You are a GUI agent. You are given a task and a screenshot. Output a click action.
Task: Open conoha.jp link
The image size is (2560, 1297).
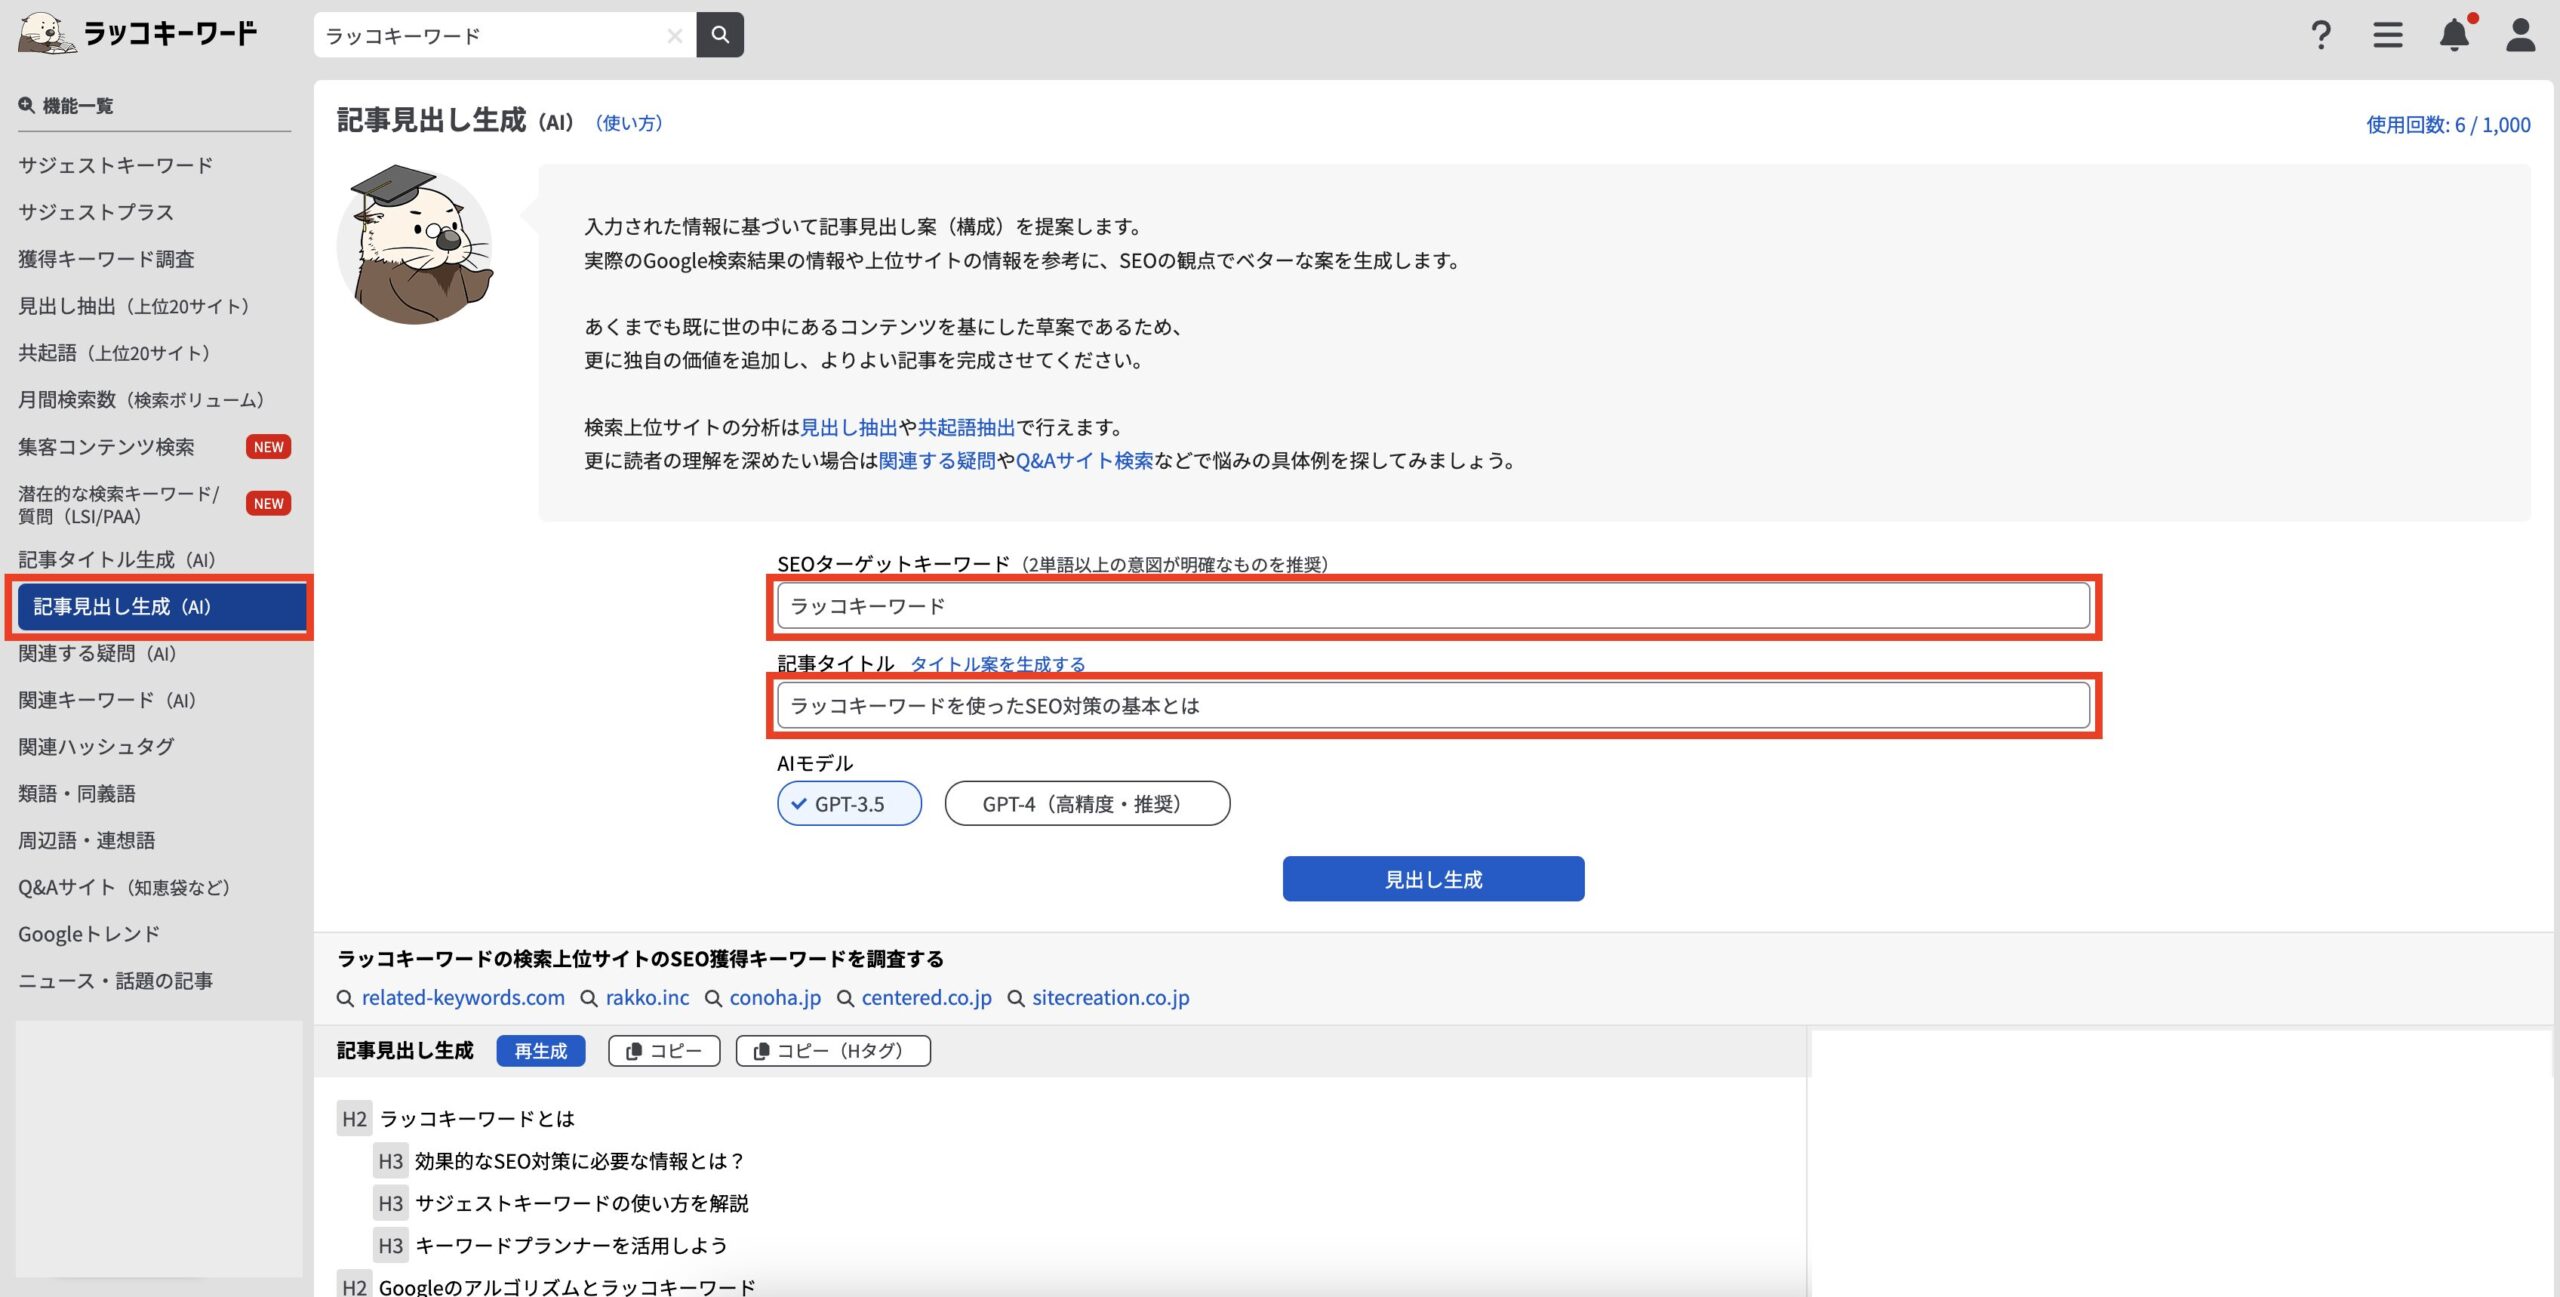click(775, 998)
